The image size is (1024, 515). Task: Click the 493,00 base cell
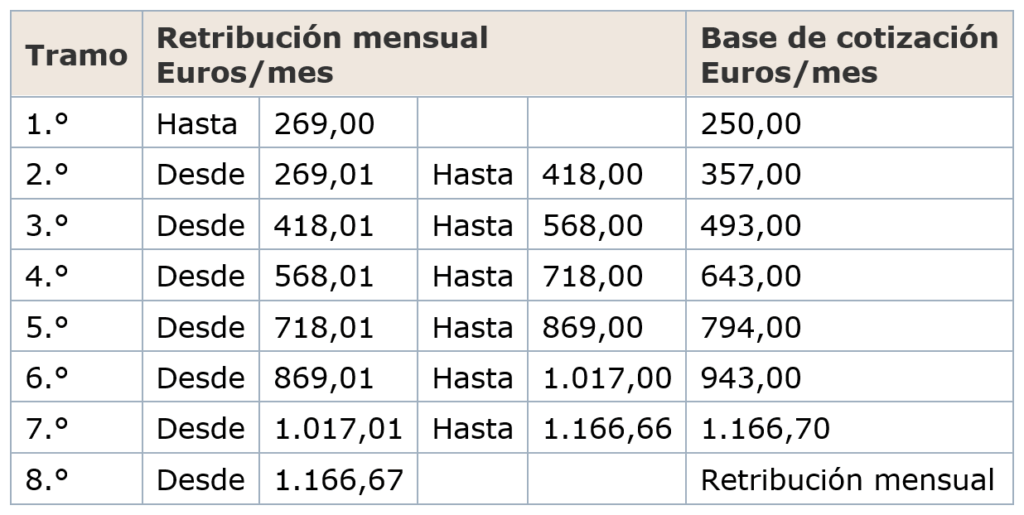coord(751,226)
